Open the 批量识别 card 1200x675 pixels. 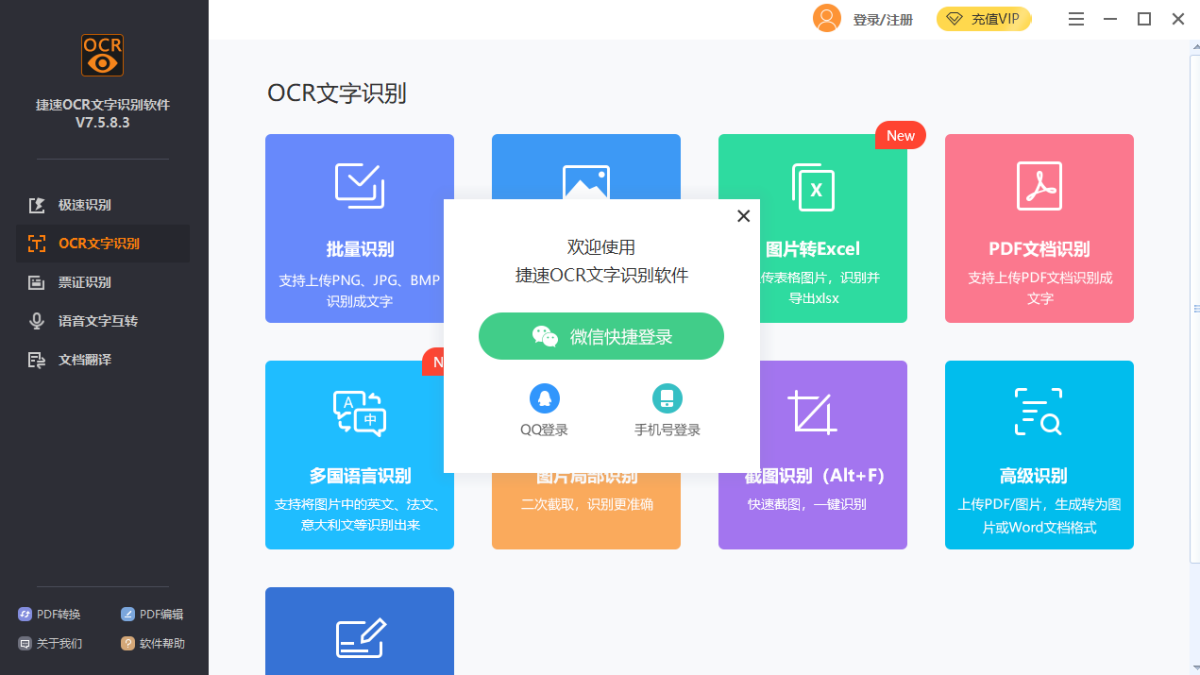pos(359,228)
